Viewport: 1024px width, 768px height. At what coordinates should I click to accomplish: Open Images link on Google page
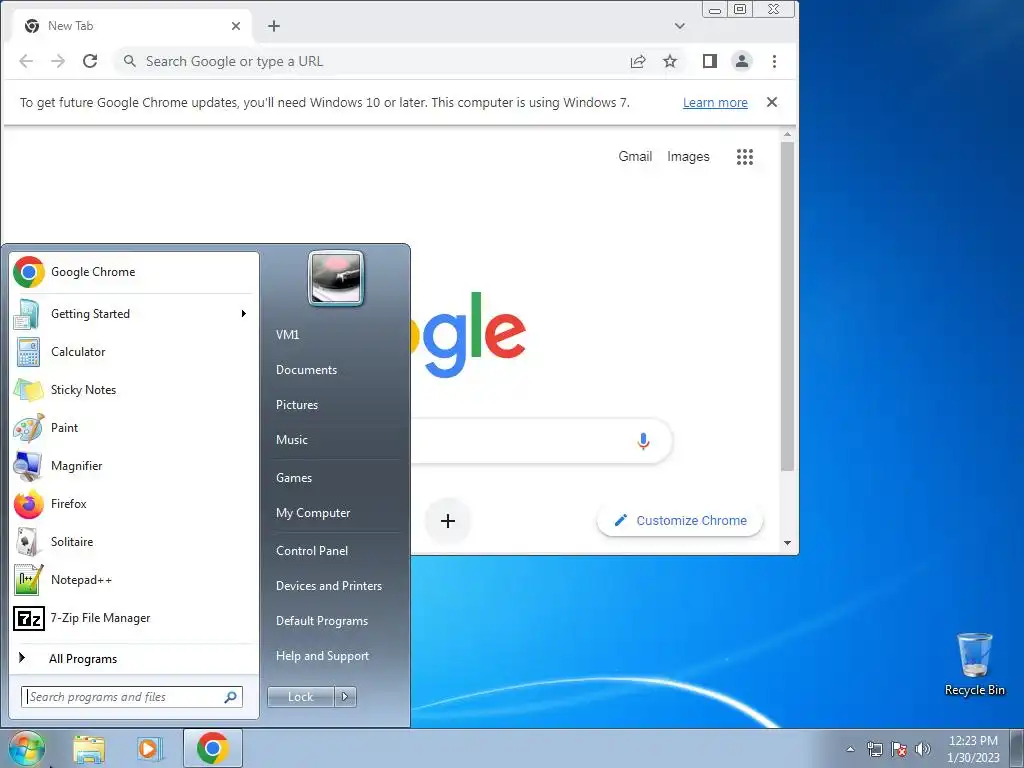click(688, 156)
